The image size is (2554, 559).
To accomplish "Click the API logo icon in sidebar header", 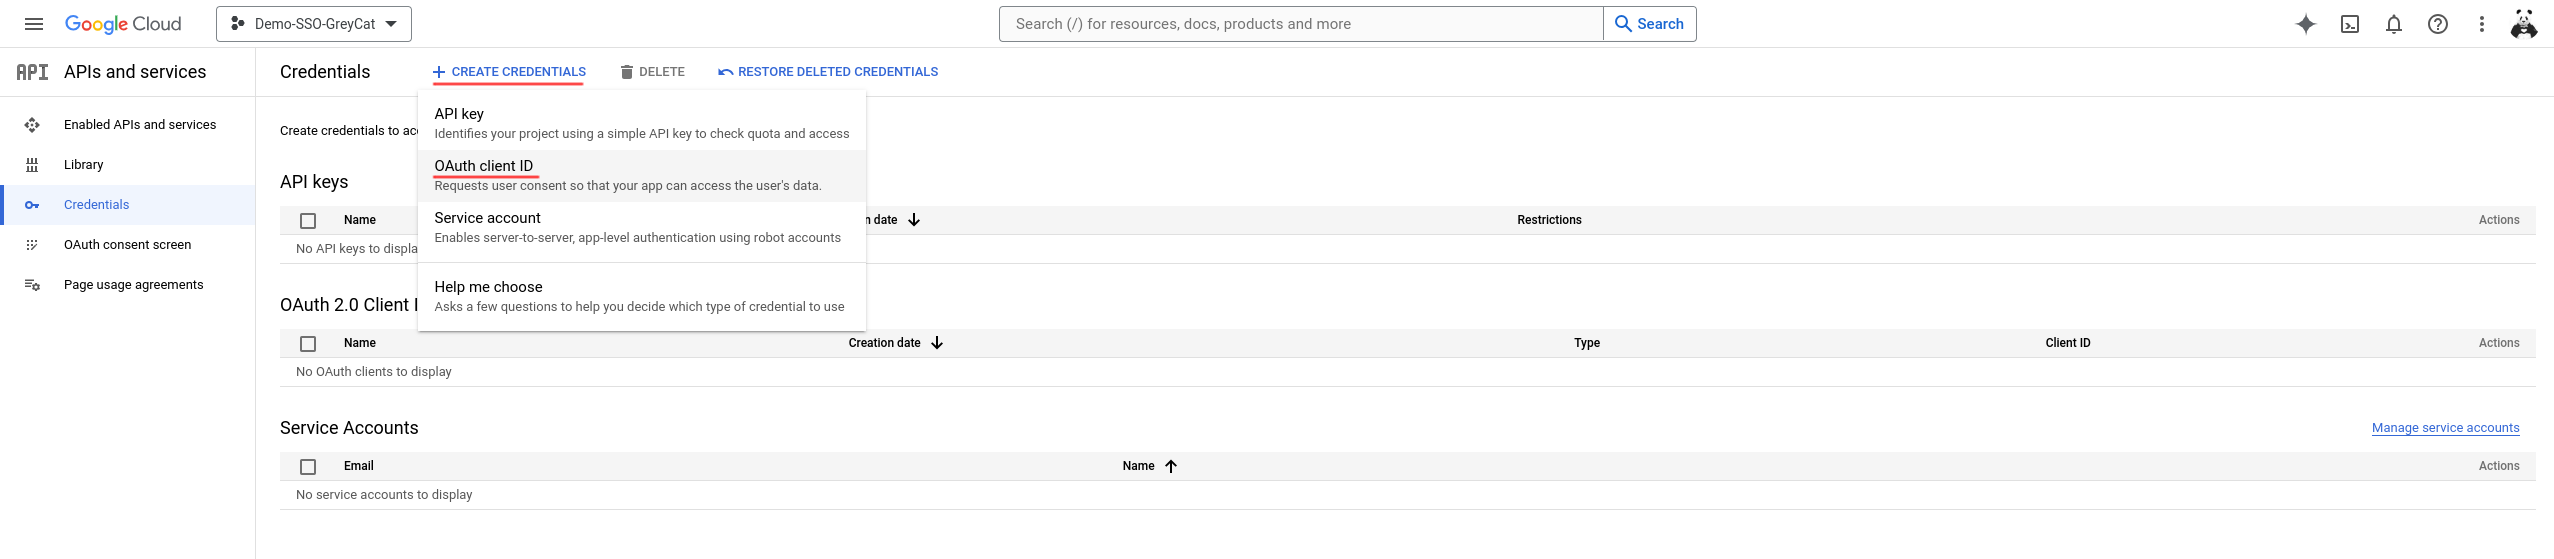I will [32, 72].
